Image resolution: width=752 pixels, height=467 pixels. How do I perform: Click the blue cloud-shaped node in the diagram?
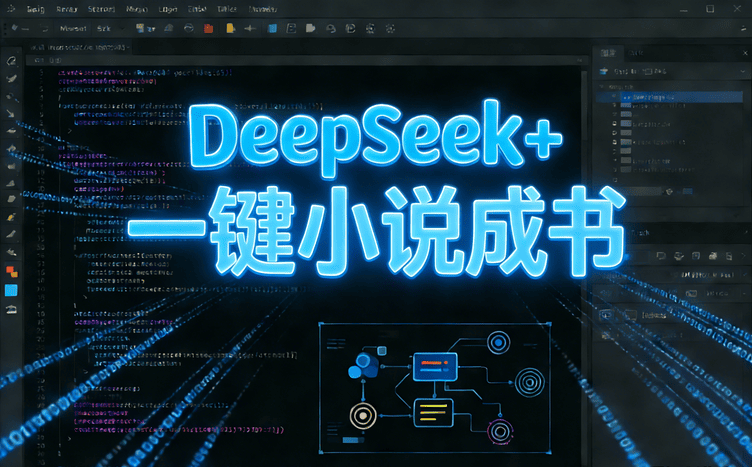click(363, 365)
